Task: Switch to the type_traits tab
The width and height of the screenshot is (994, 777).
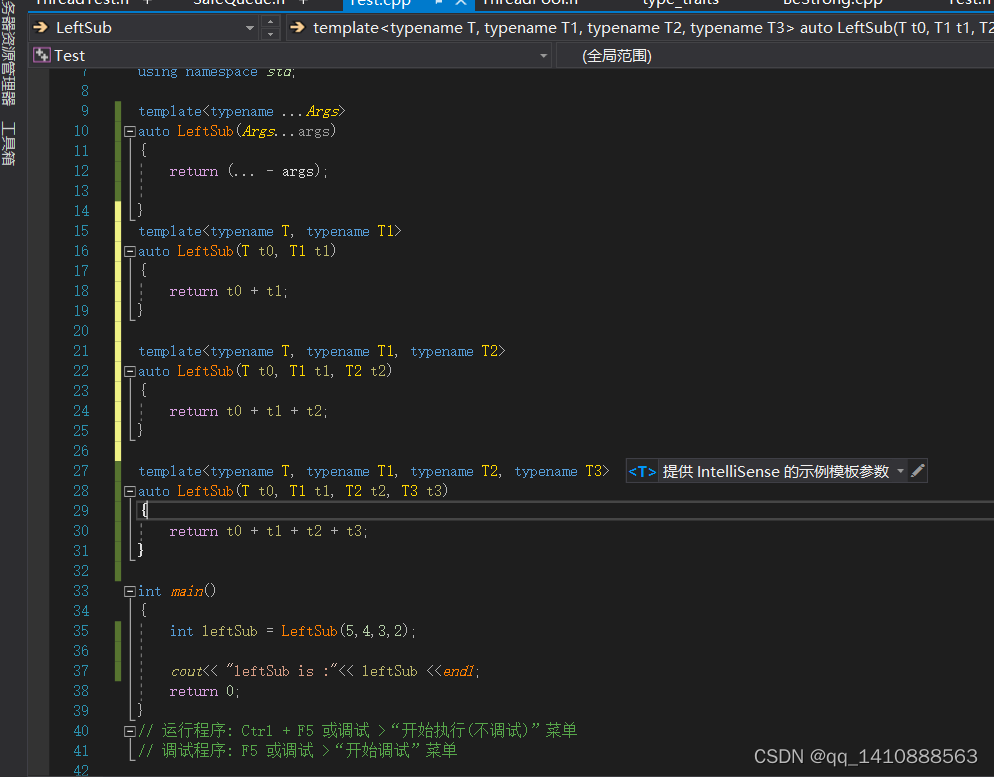Action: pos(680,3)
